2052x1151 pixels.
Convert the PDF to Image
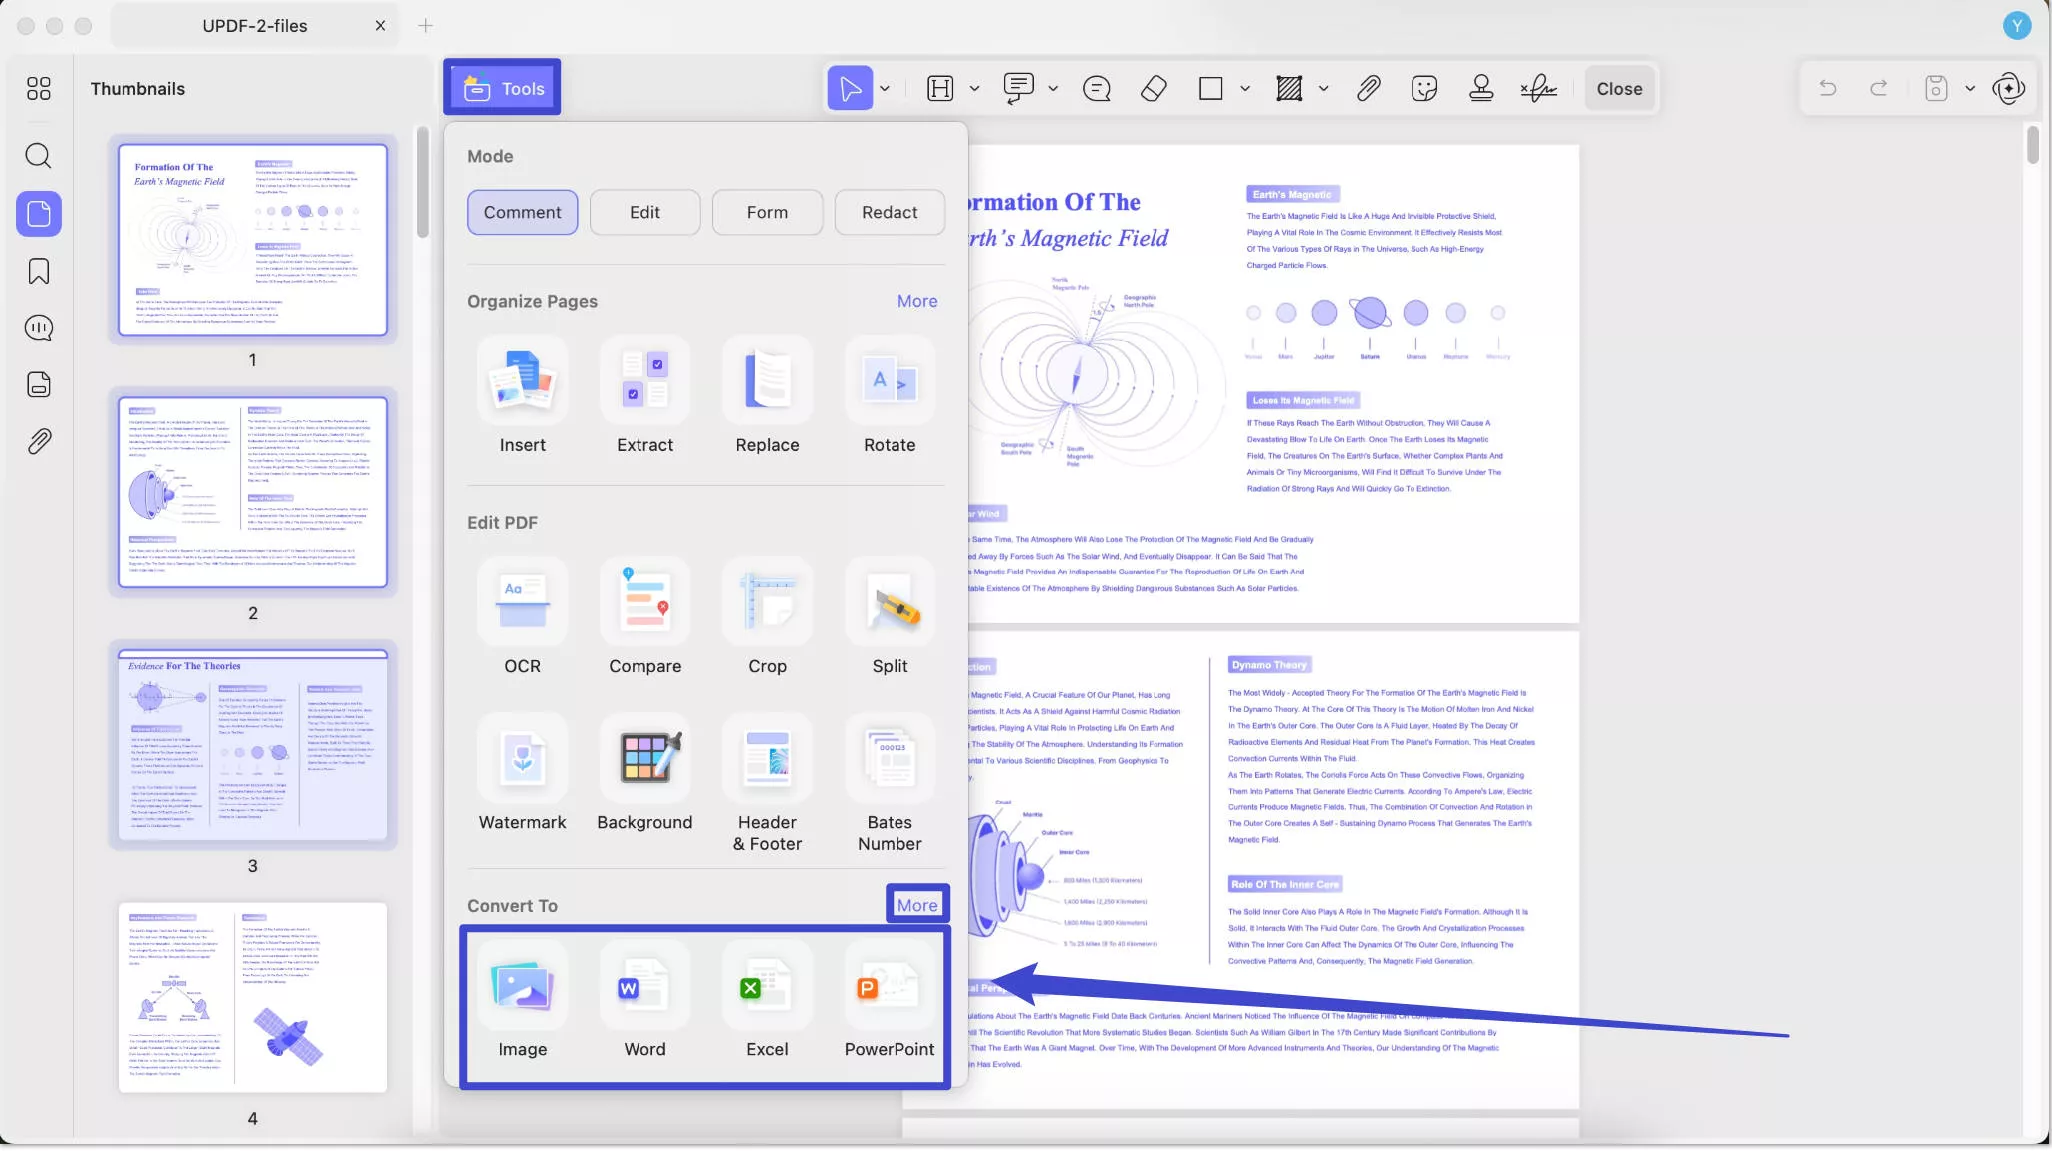tap(522, 1002)
